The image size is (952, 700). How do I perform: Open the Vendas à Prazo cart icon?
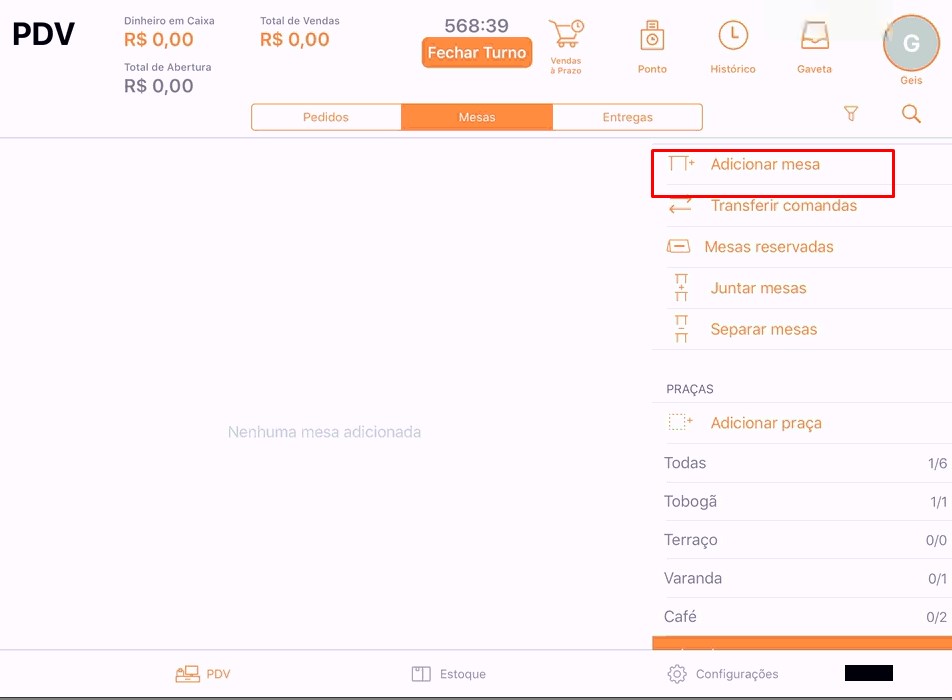point(566,34)
